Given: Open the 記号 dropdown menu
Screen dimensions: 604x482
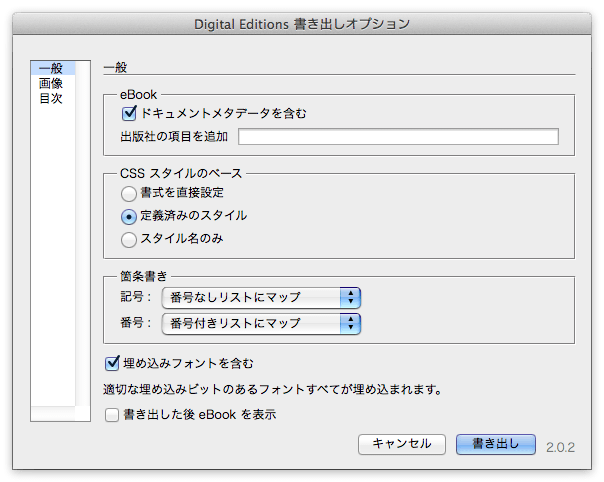Looking at the screenshot, I should pyautogui.click(x=261, y=297).
